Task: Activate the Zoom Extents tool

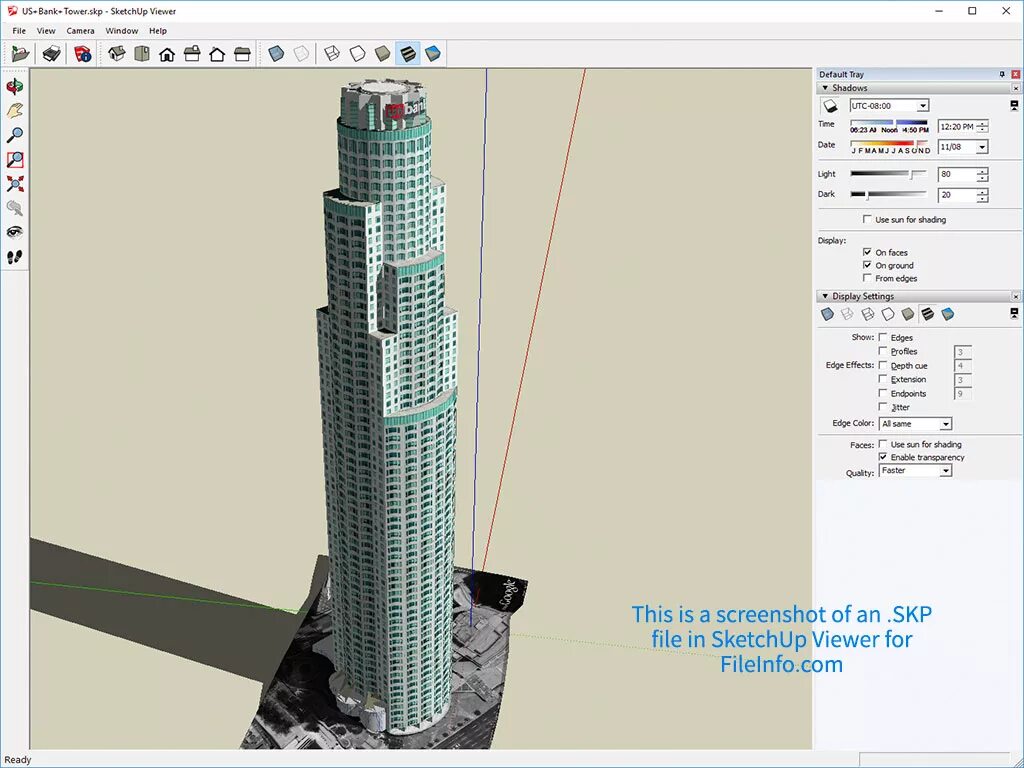Action: (x=14, y=184)
